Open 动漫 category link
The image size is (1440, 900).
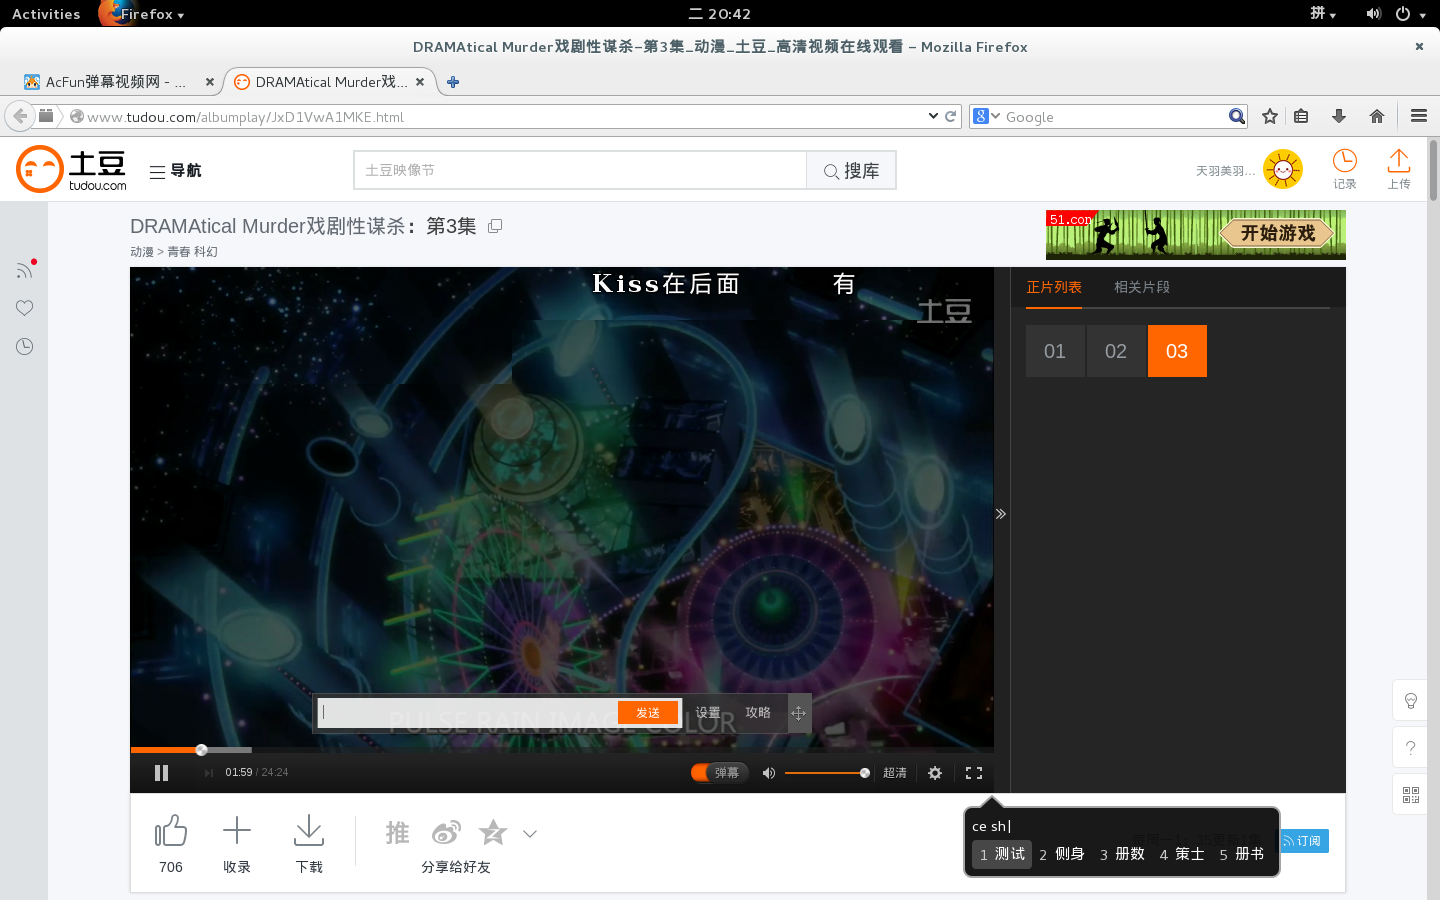[142, 252]
